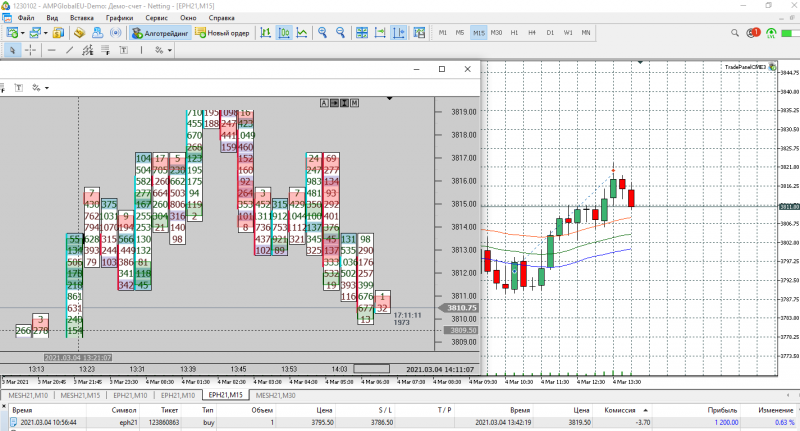Screen dimensions: 800x431
Task: Click the A button in cluster chart
Action: click(x=324, y=103)
